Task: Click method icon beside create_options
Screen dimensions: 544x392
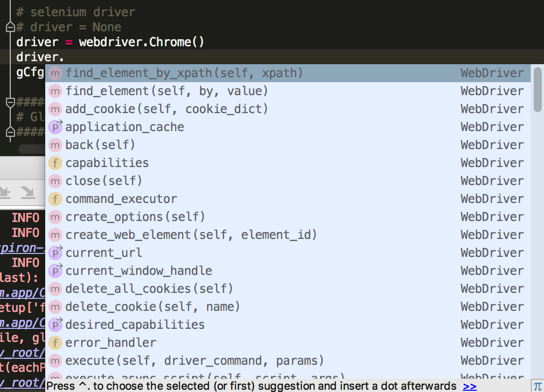Action: tap(55, 218)
